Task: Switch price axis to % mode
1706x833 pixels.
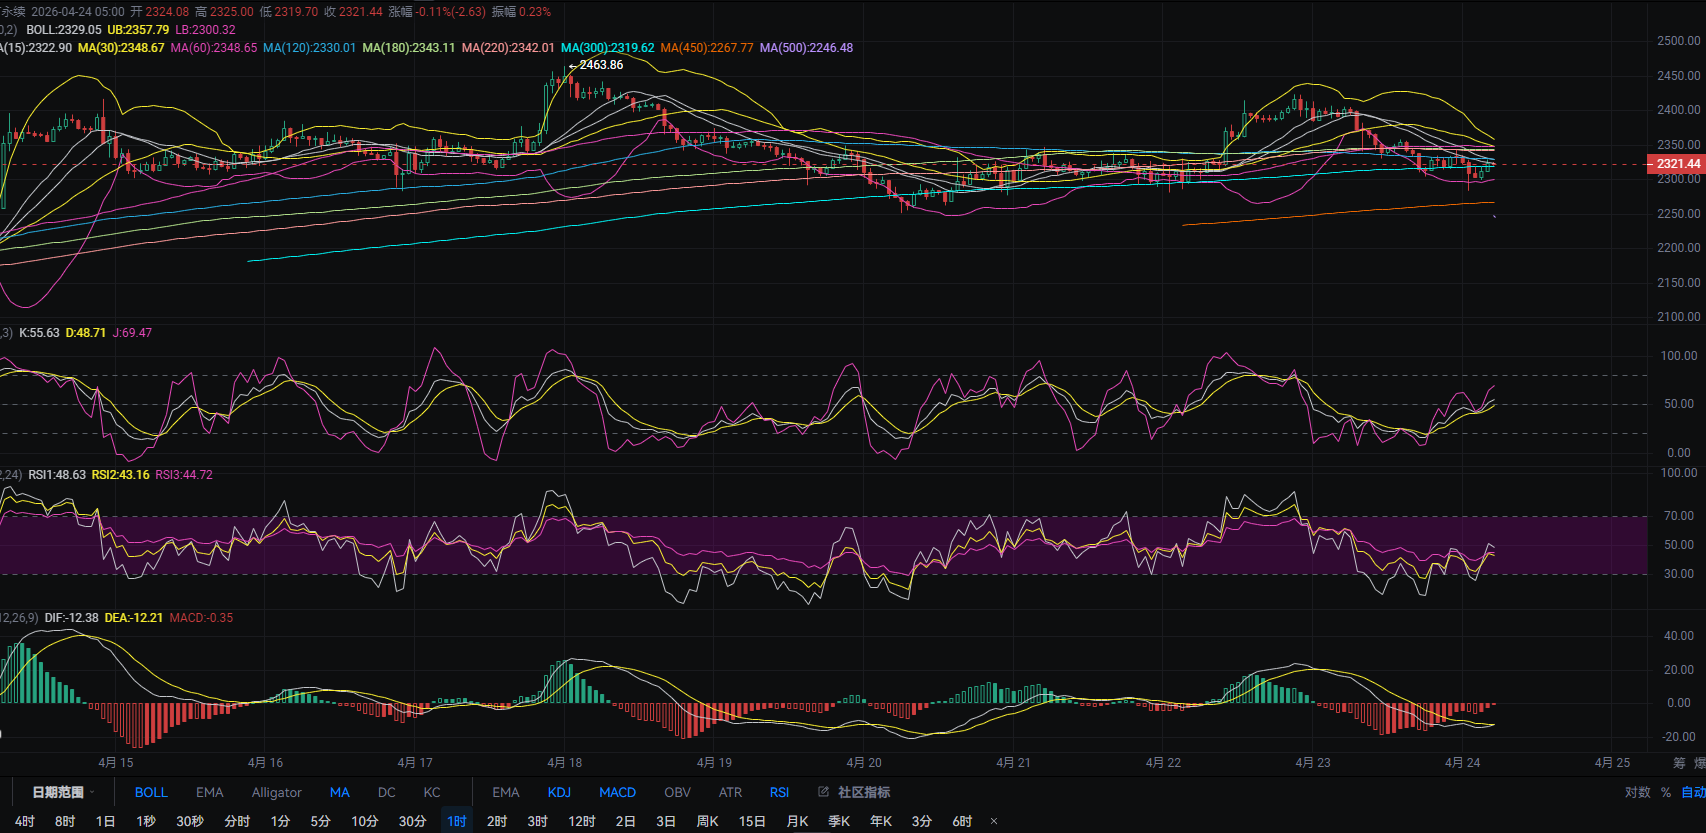Action: click(1666, 792)
